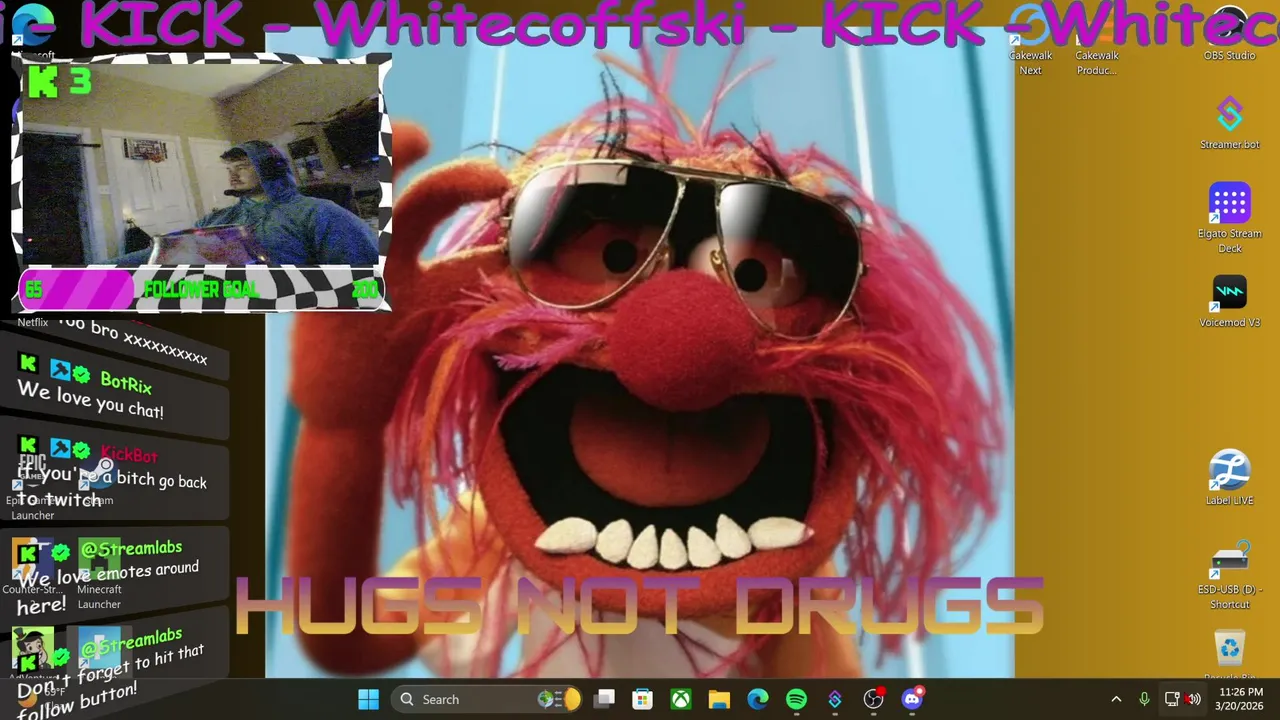Open the volume control tray icon
This screenshot has width=1280, height=720.
(1193, 699)
